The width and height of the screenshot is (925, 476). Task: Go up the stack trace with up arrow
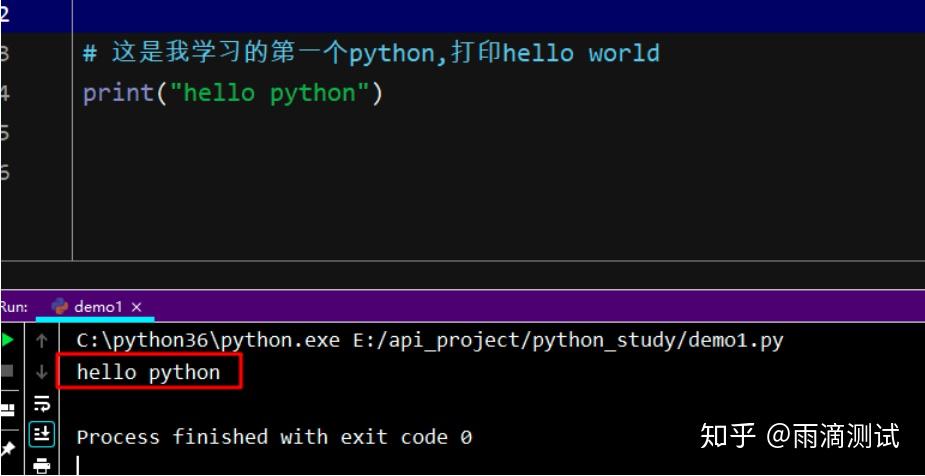click(x=41, y=340)
